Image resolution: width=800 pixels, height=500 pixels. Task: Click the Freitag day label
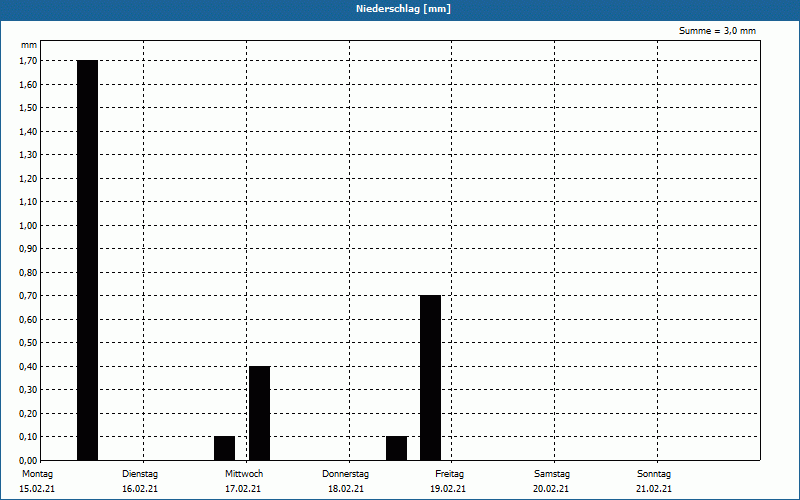coord(449,474)
